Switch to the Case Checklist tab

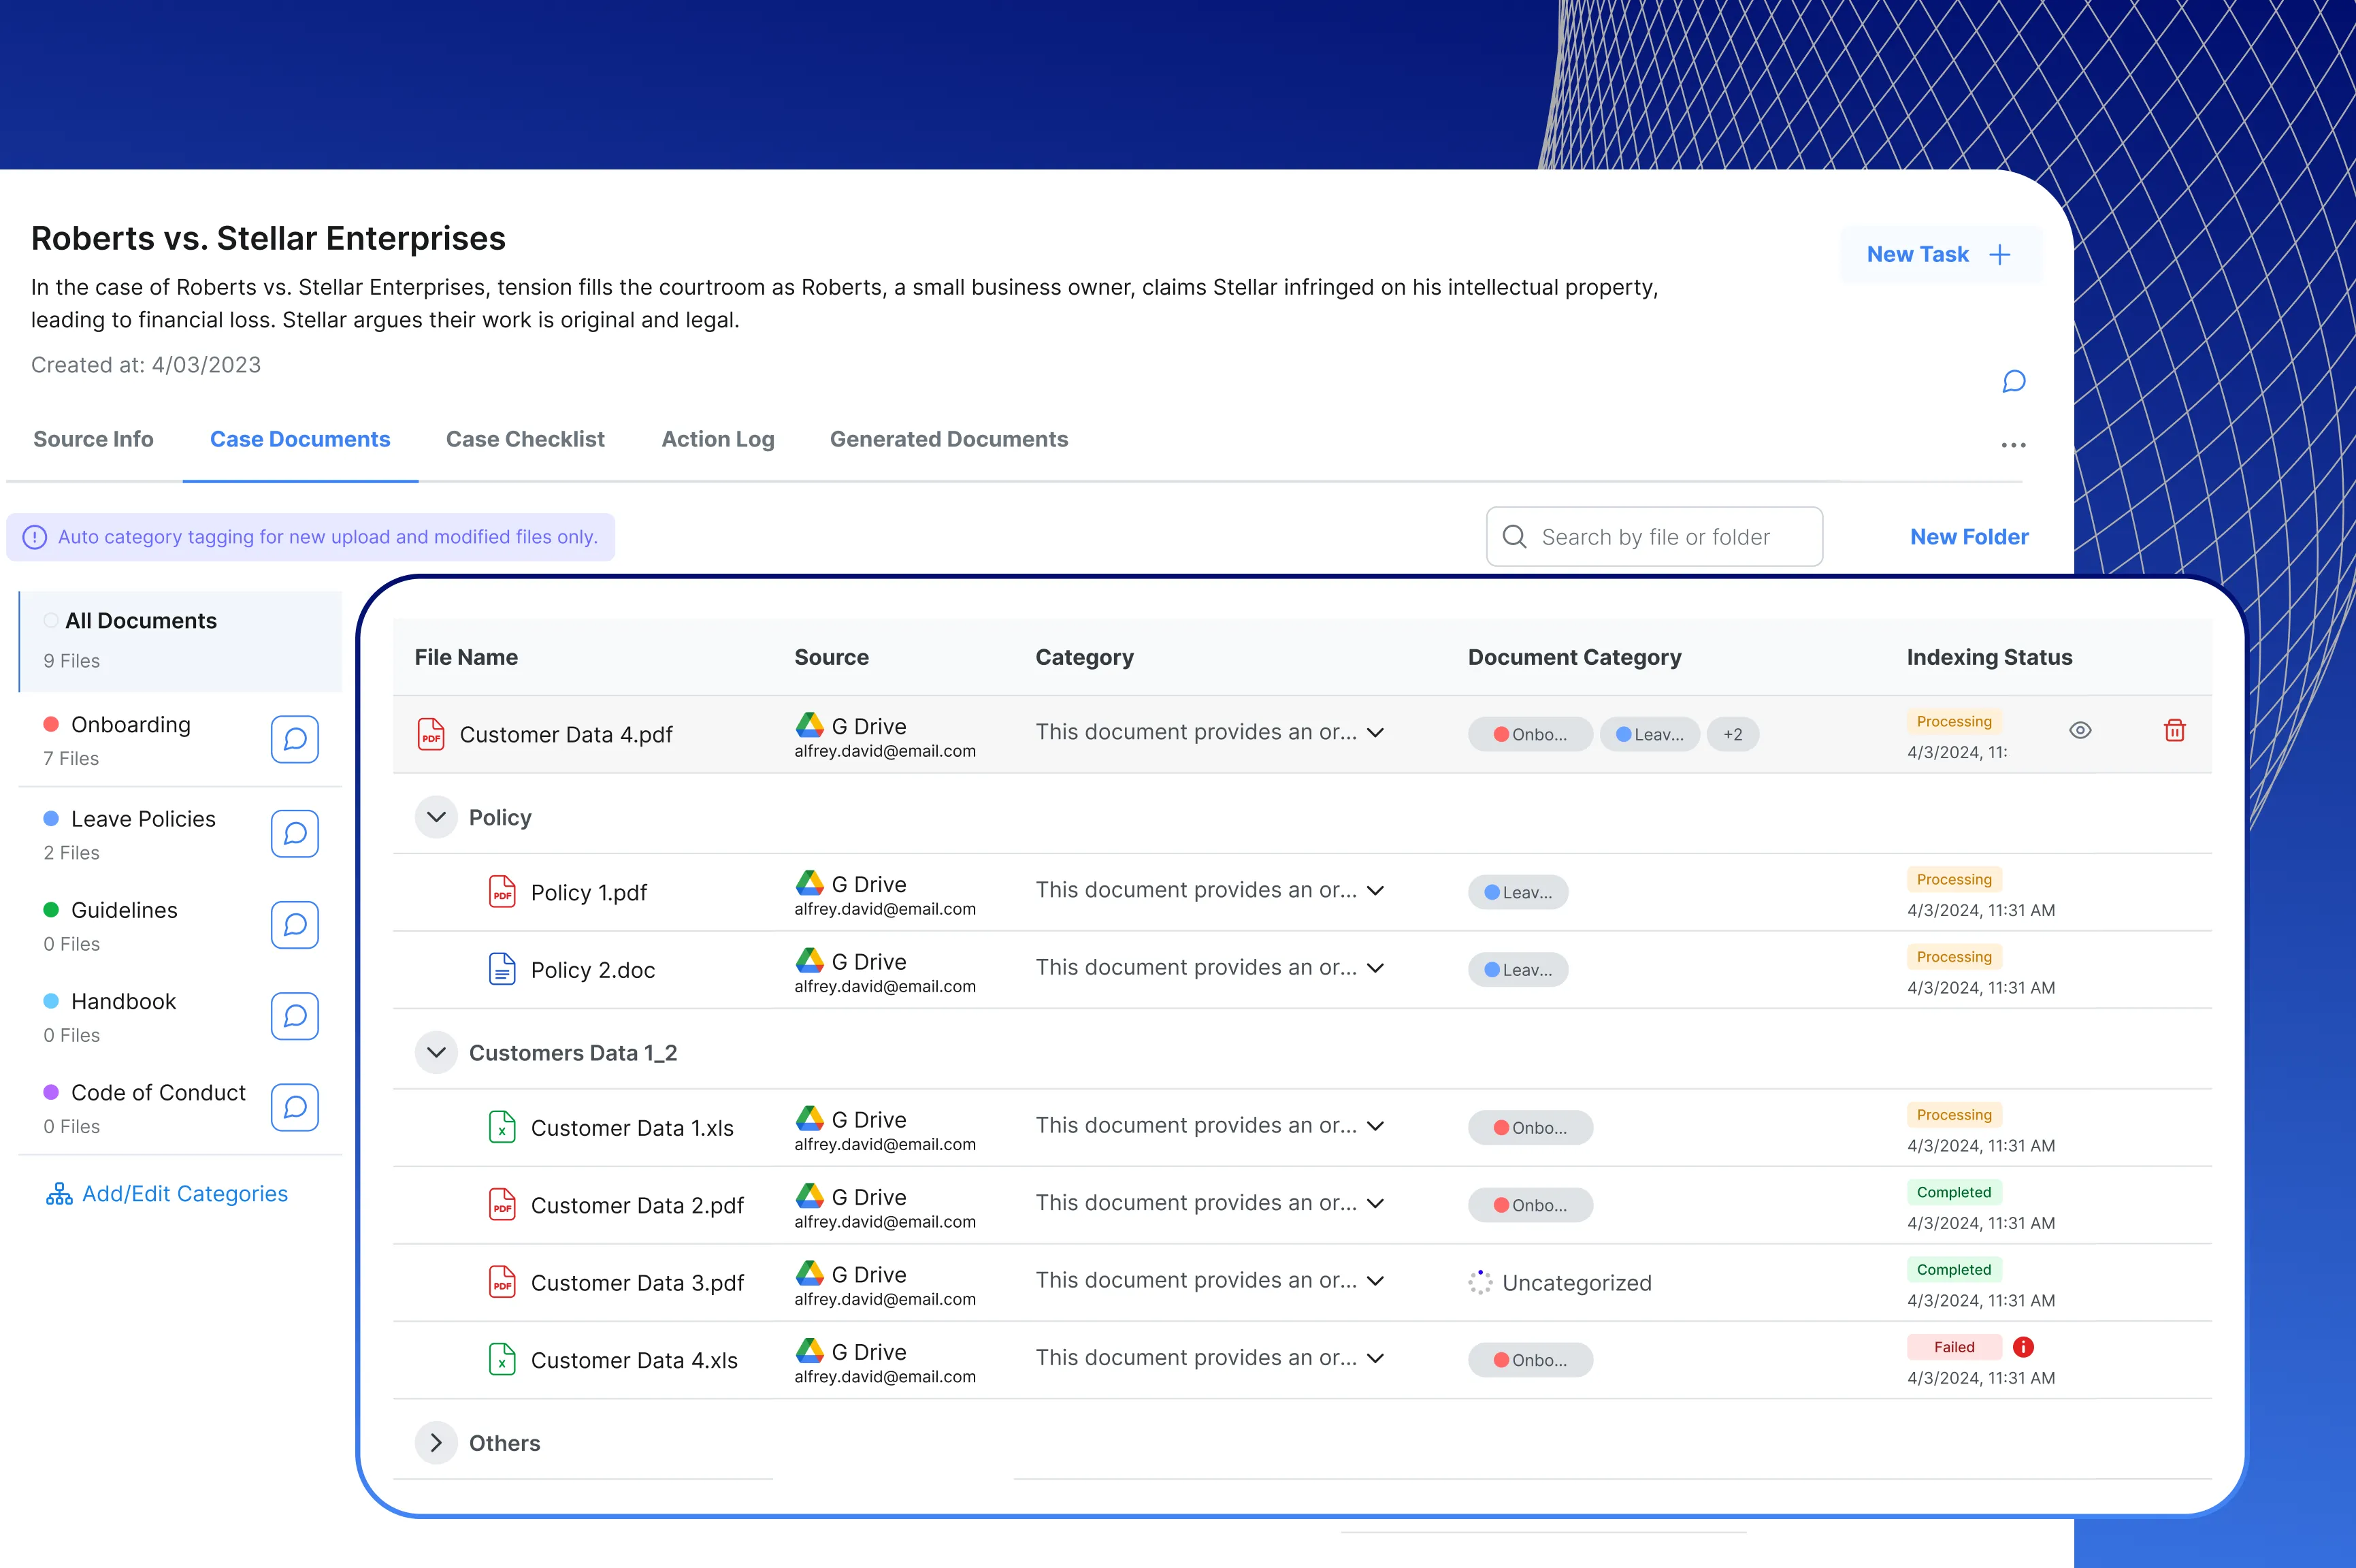(525, 439)
